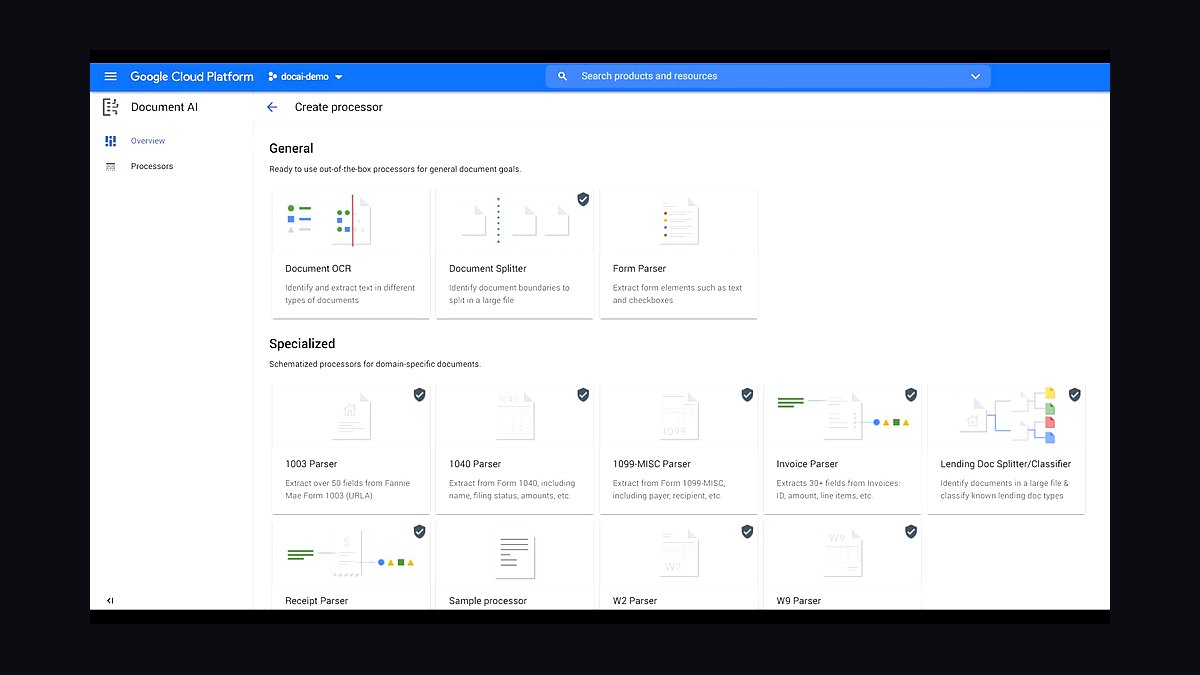Choose the Document OCR processor card
Image resolution: width=1200 pixels, height=675 pixels.
point(351,253)
